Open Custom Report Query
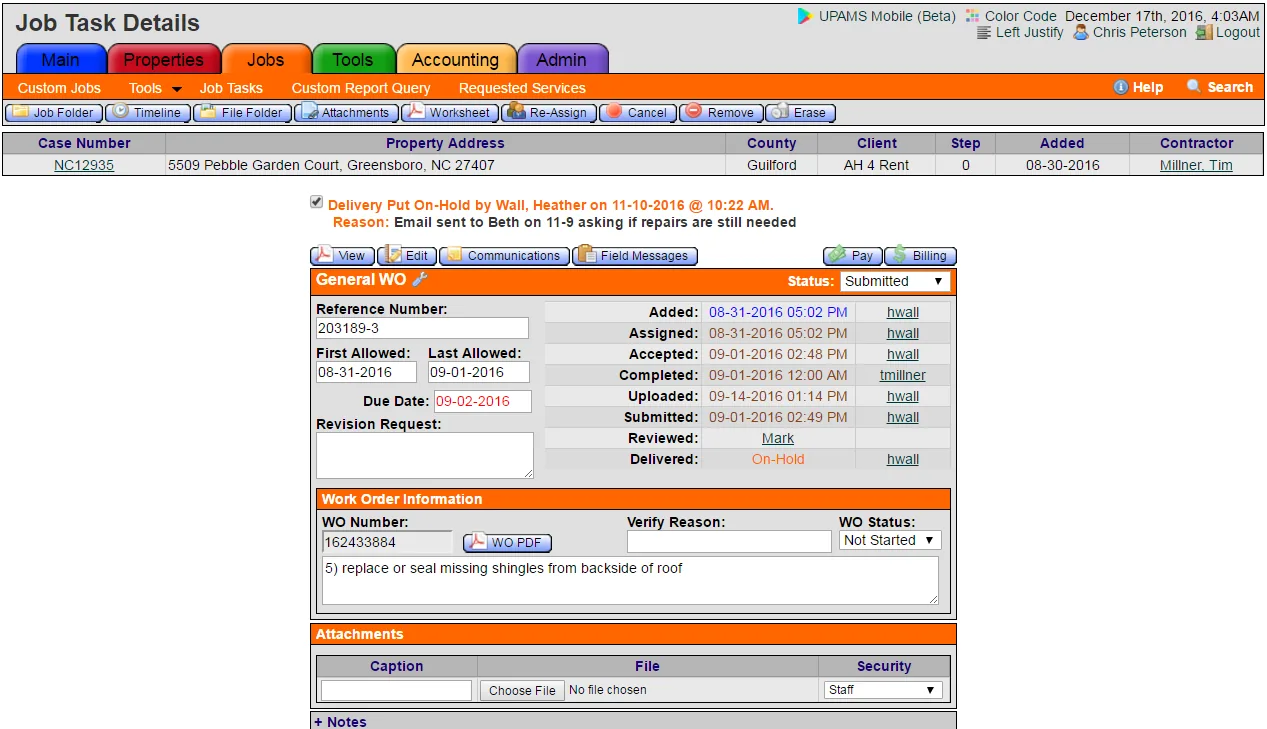Viewport: 1267px width, 729px height. [x=361, y=88]
